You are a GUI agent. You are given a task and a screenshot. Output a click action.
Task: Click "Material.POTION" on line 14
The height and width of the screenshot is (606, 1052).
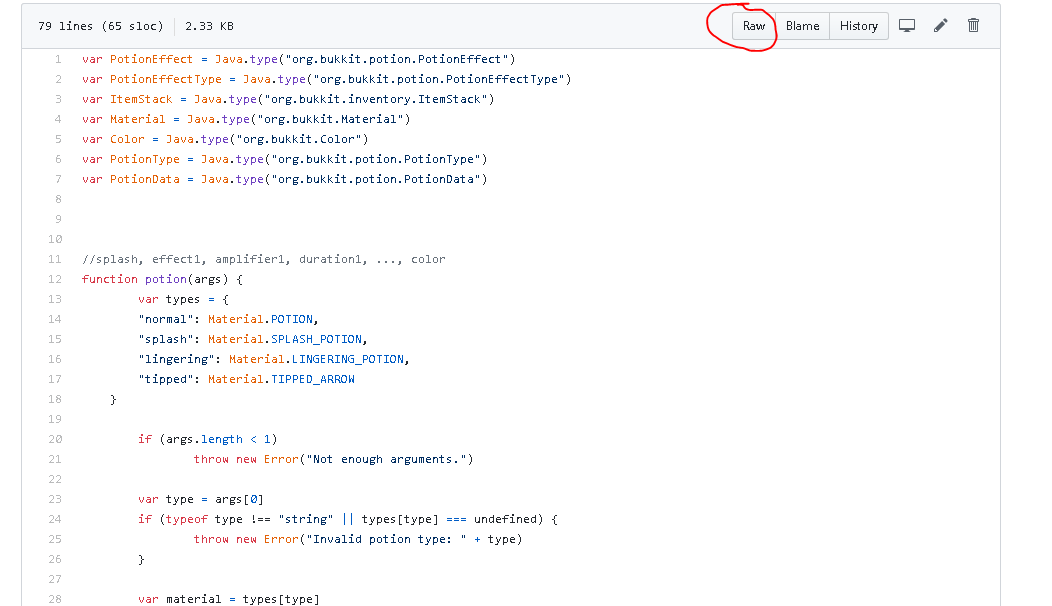click(260, 319)
